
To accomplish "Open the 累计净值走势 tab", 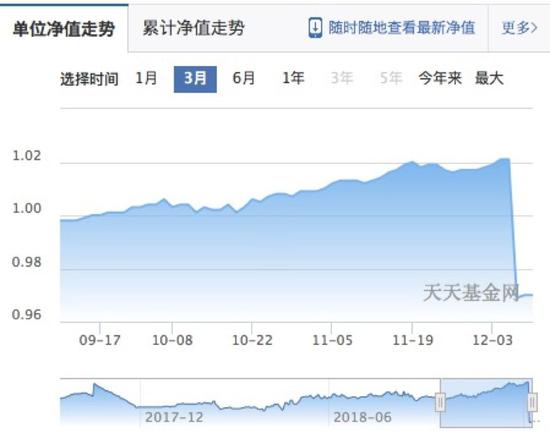I will pos(193,28).
